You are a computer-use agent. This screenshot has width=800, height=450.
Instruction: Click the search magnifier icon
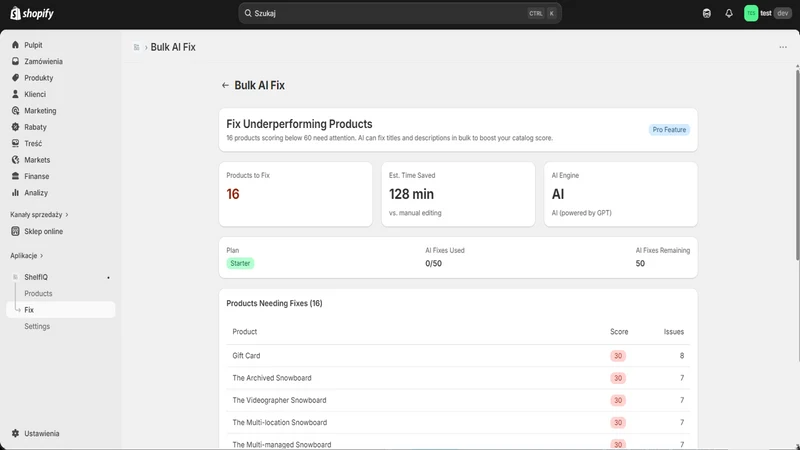tap(248, 13)
